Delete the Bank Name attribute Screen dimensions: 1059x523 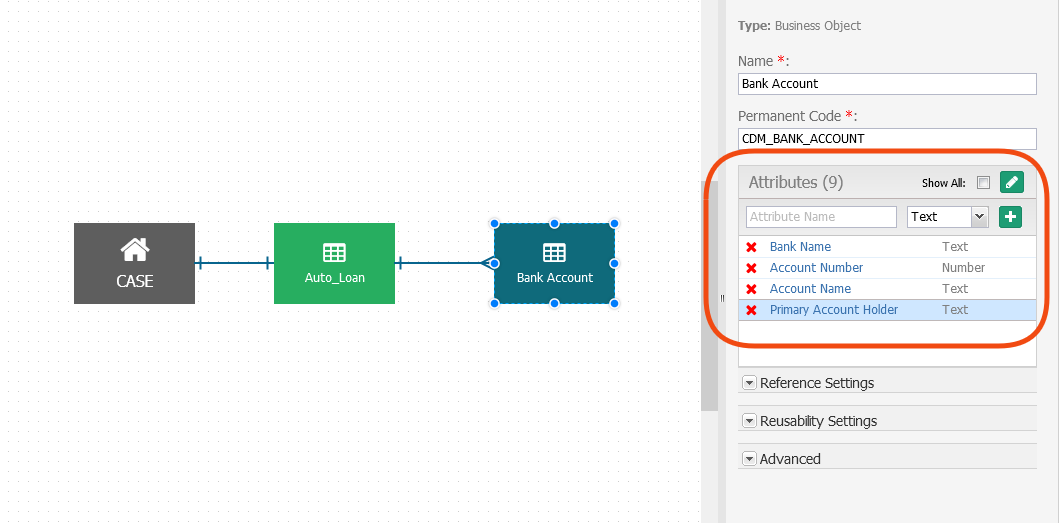751,247
